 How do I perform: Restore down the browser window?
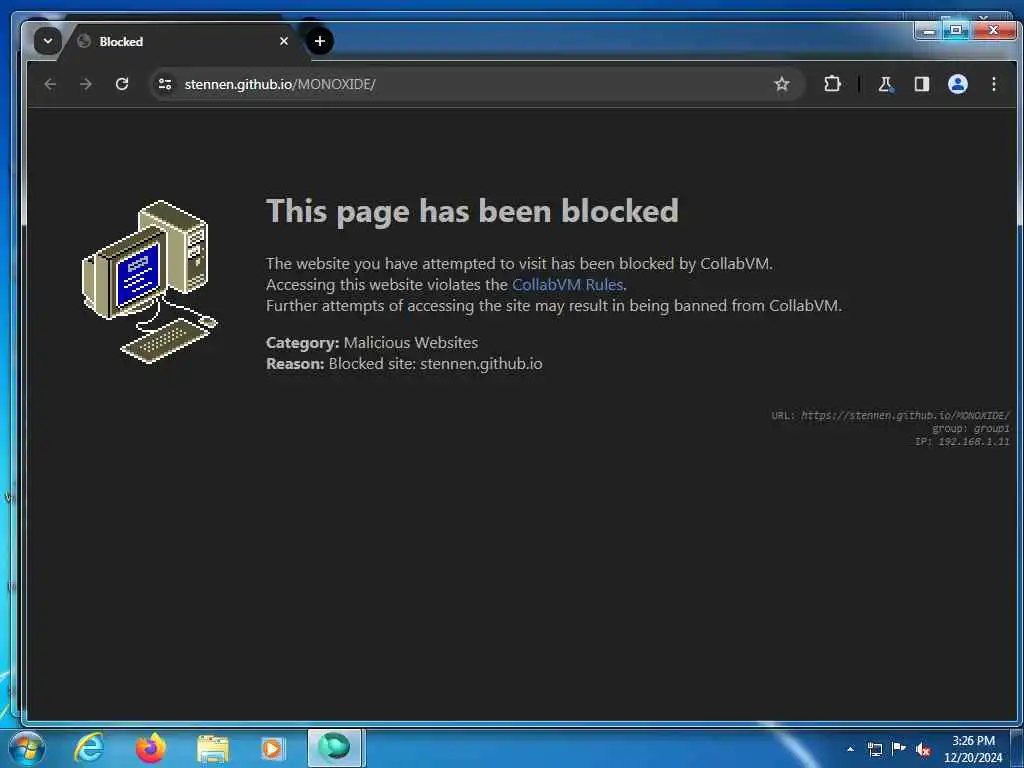[x=956, y=30]
